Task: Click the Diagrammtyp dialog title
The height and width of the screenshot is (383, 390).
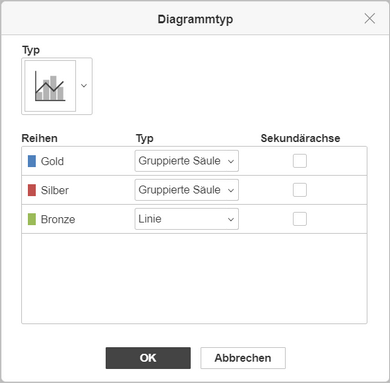Action: [x=195, y=19]
